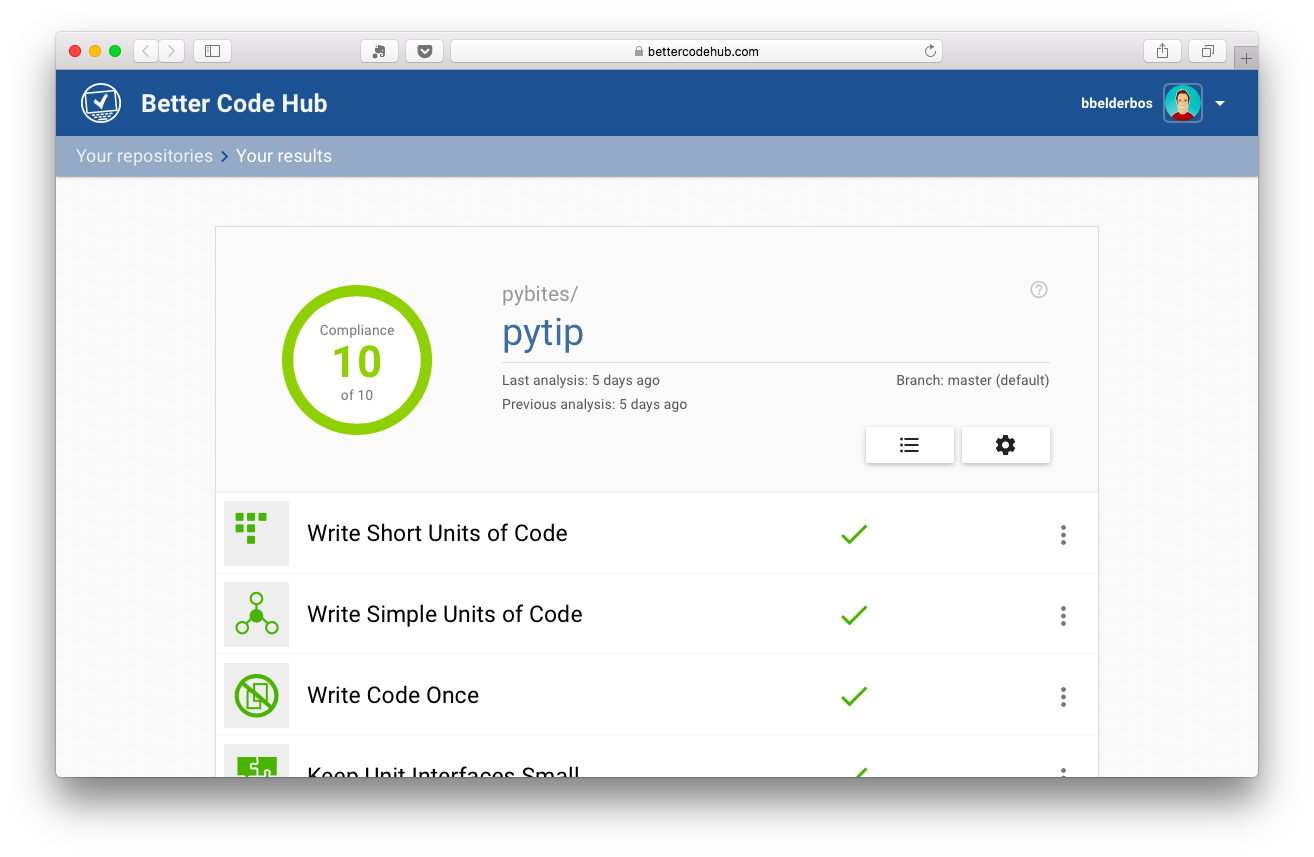Click checkmark for Write Short Units of Code
1314x857 pixels.
click(854, 535)
